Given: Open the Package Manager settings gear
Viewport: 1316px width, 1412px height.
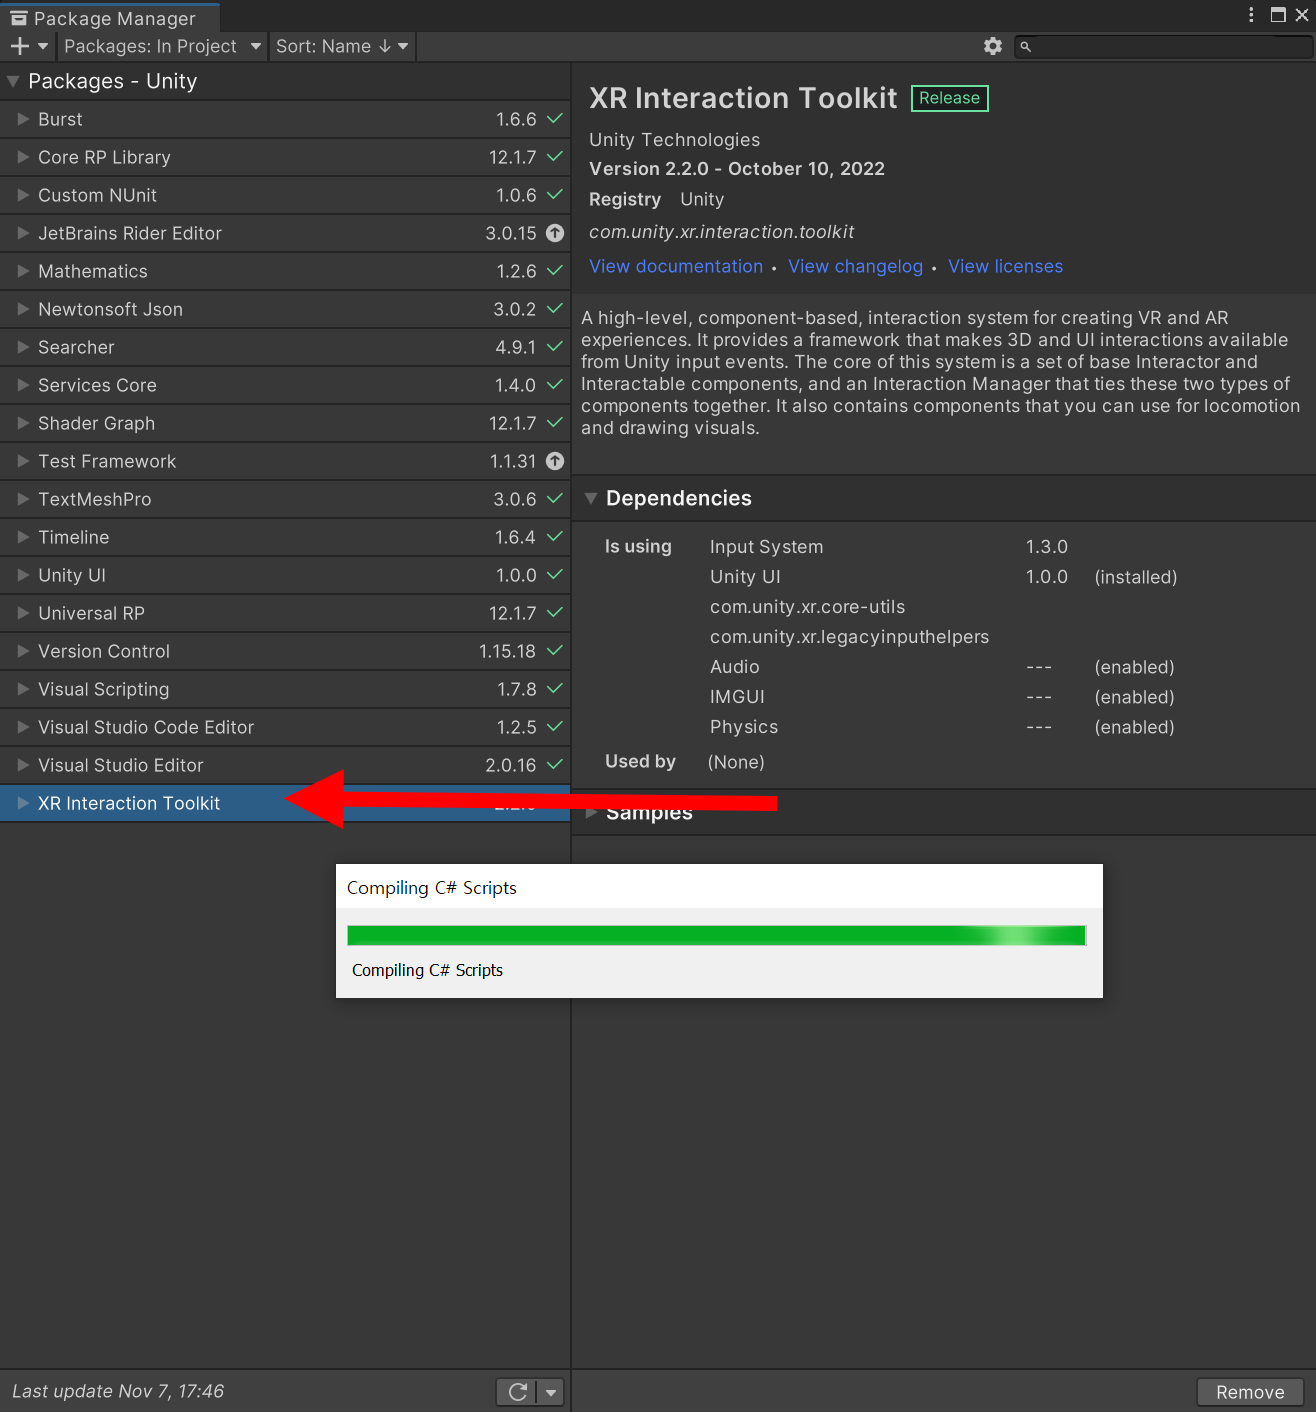Looking at the screenshot, I should point(993,46).
